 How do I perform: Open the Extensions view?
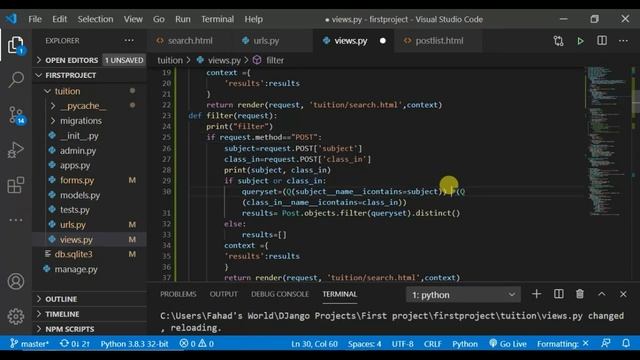pyautogui.click(x=16, y=185)
